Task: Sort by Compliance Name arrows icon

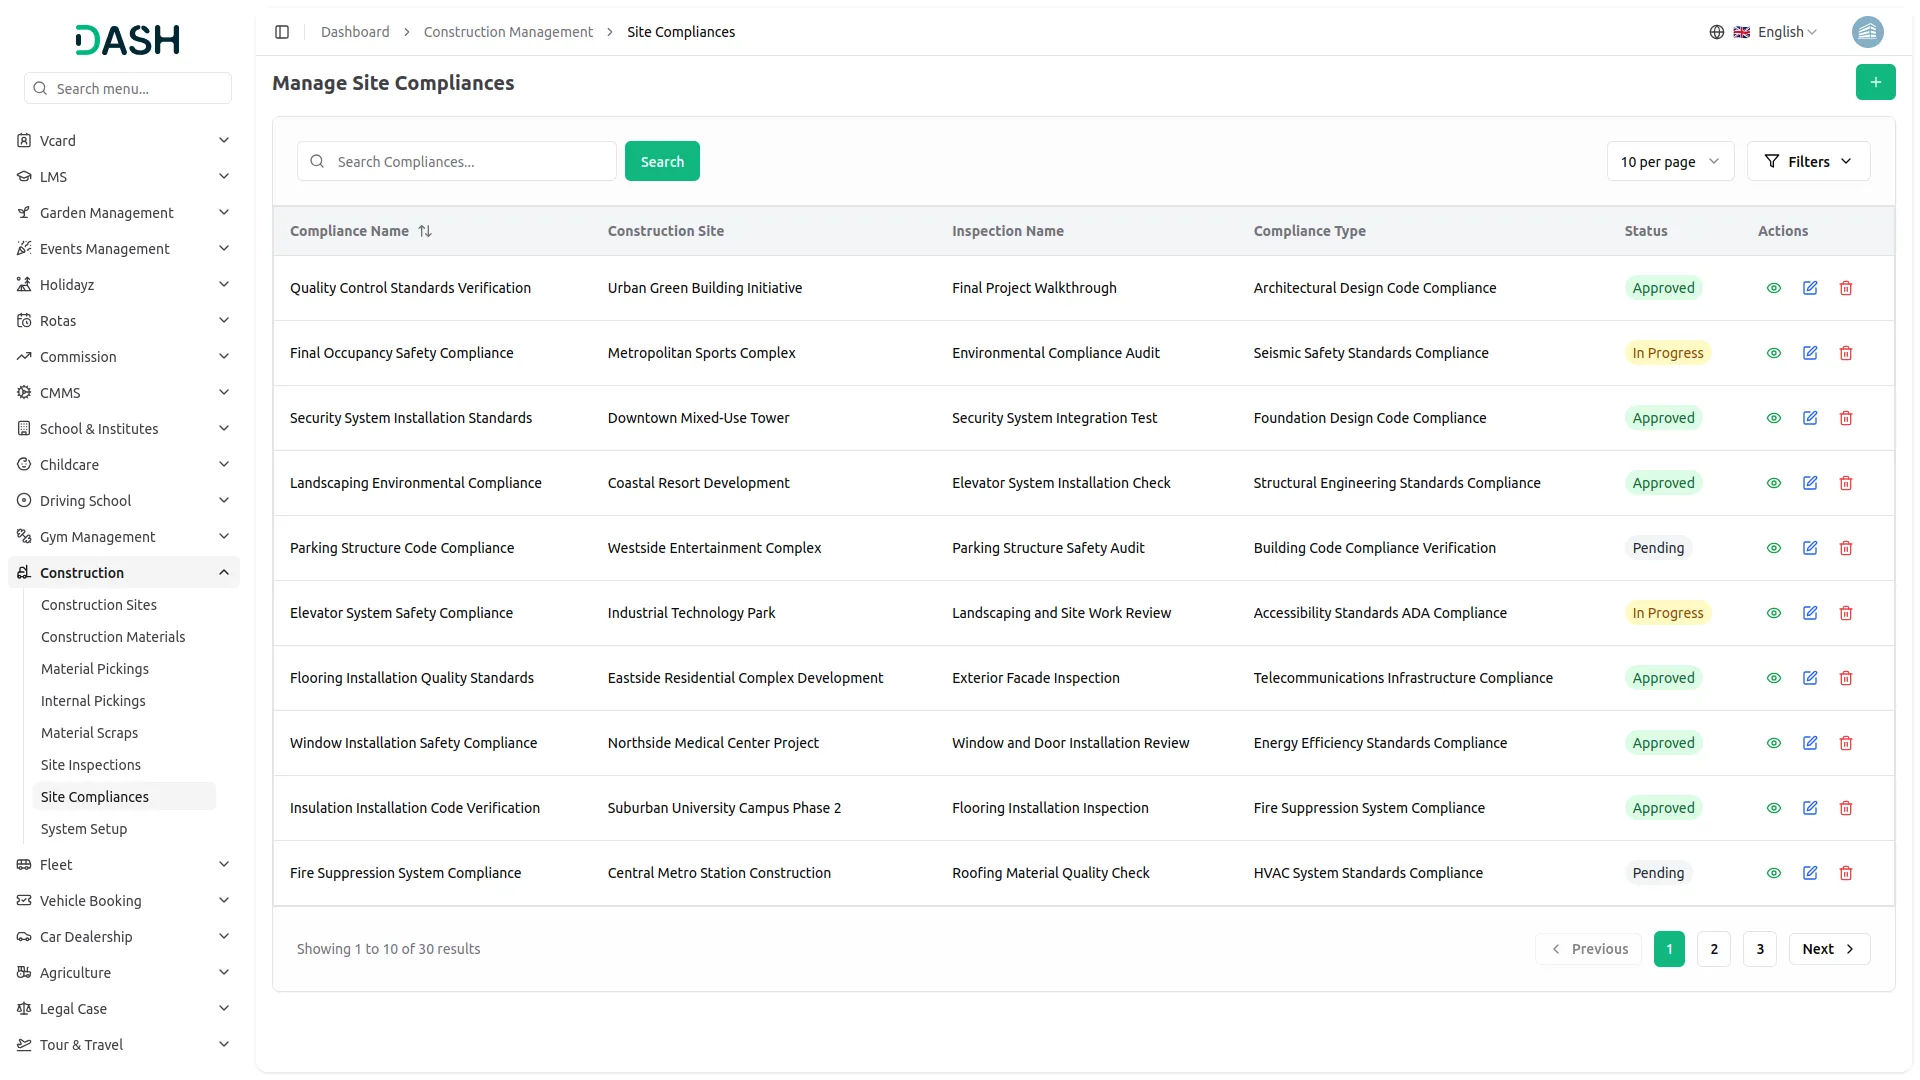Action: (x=425, y=231)
